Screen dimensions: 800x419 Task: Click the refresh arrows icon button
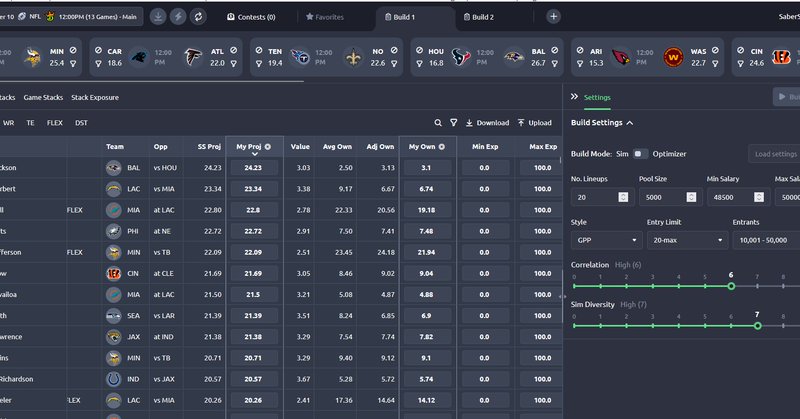[198, 17]
